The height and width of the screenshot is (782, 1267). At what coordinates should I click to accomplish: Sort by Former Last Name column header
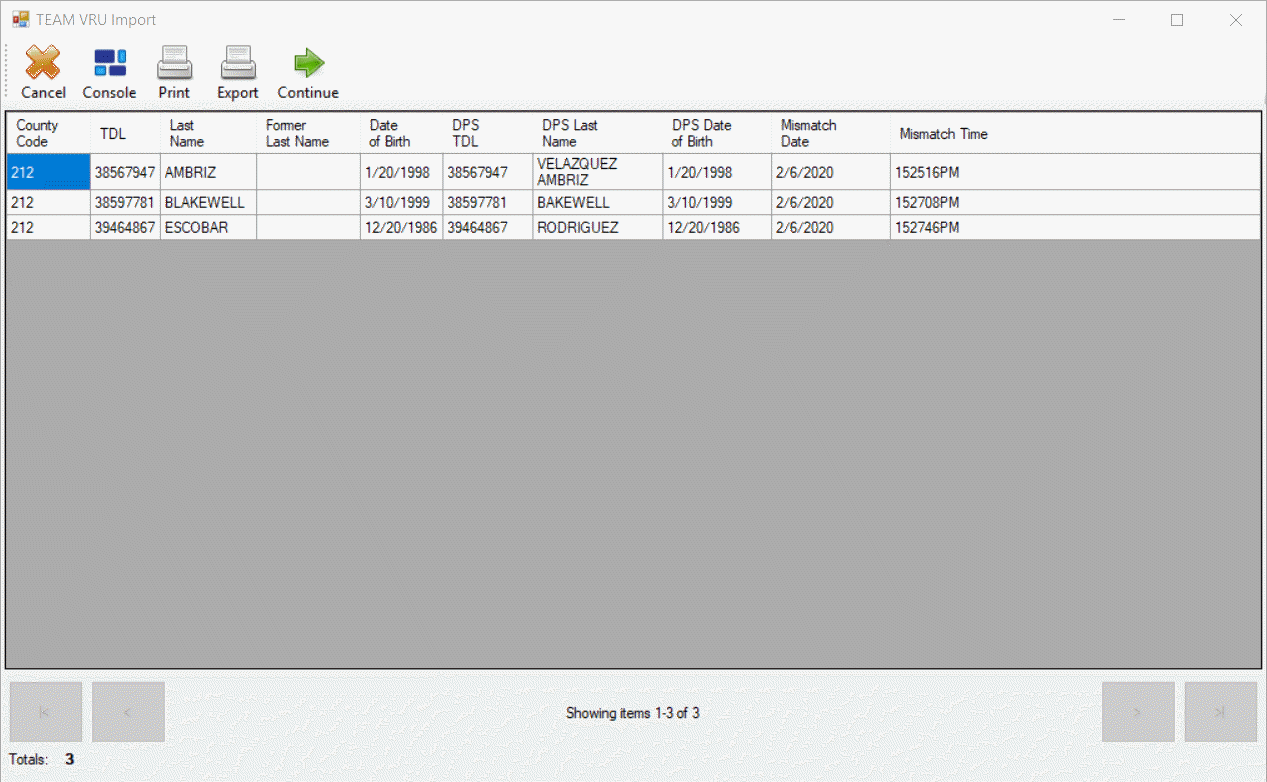(x=309, y=133)
